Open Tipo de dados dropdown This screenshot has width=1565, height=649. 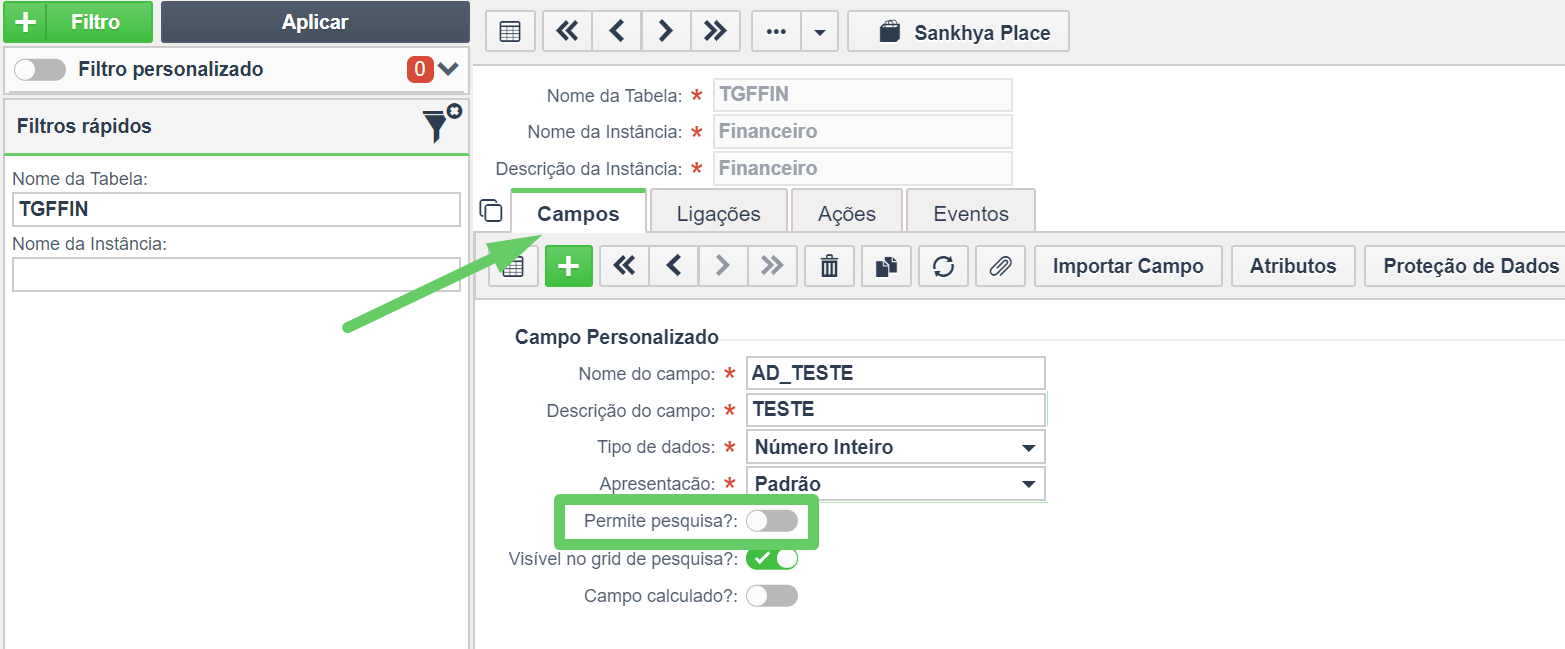pos(896,447)
